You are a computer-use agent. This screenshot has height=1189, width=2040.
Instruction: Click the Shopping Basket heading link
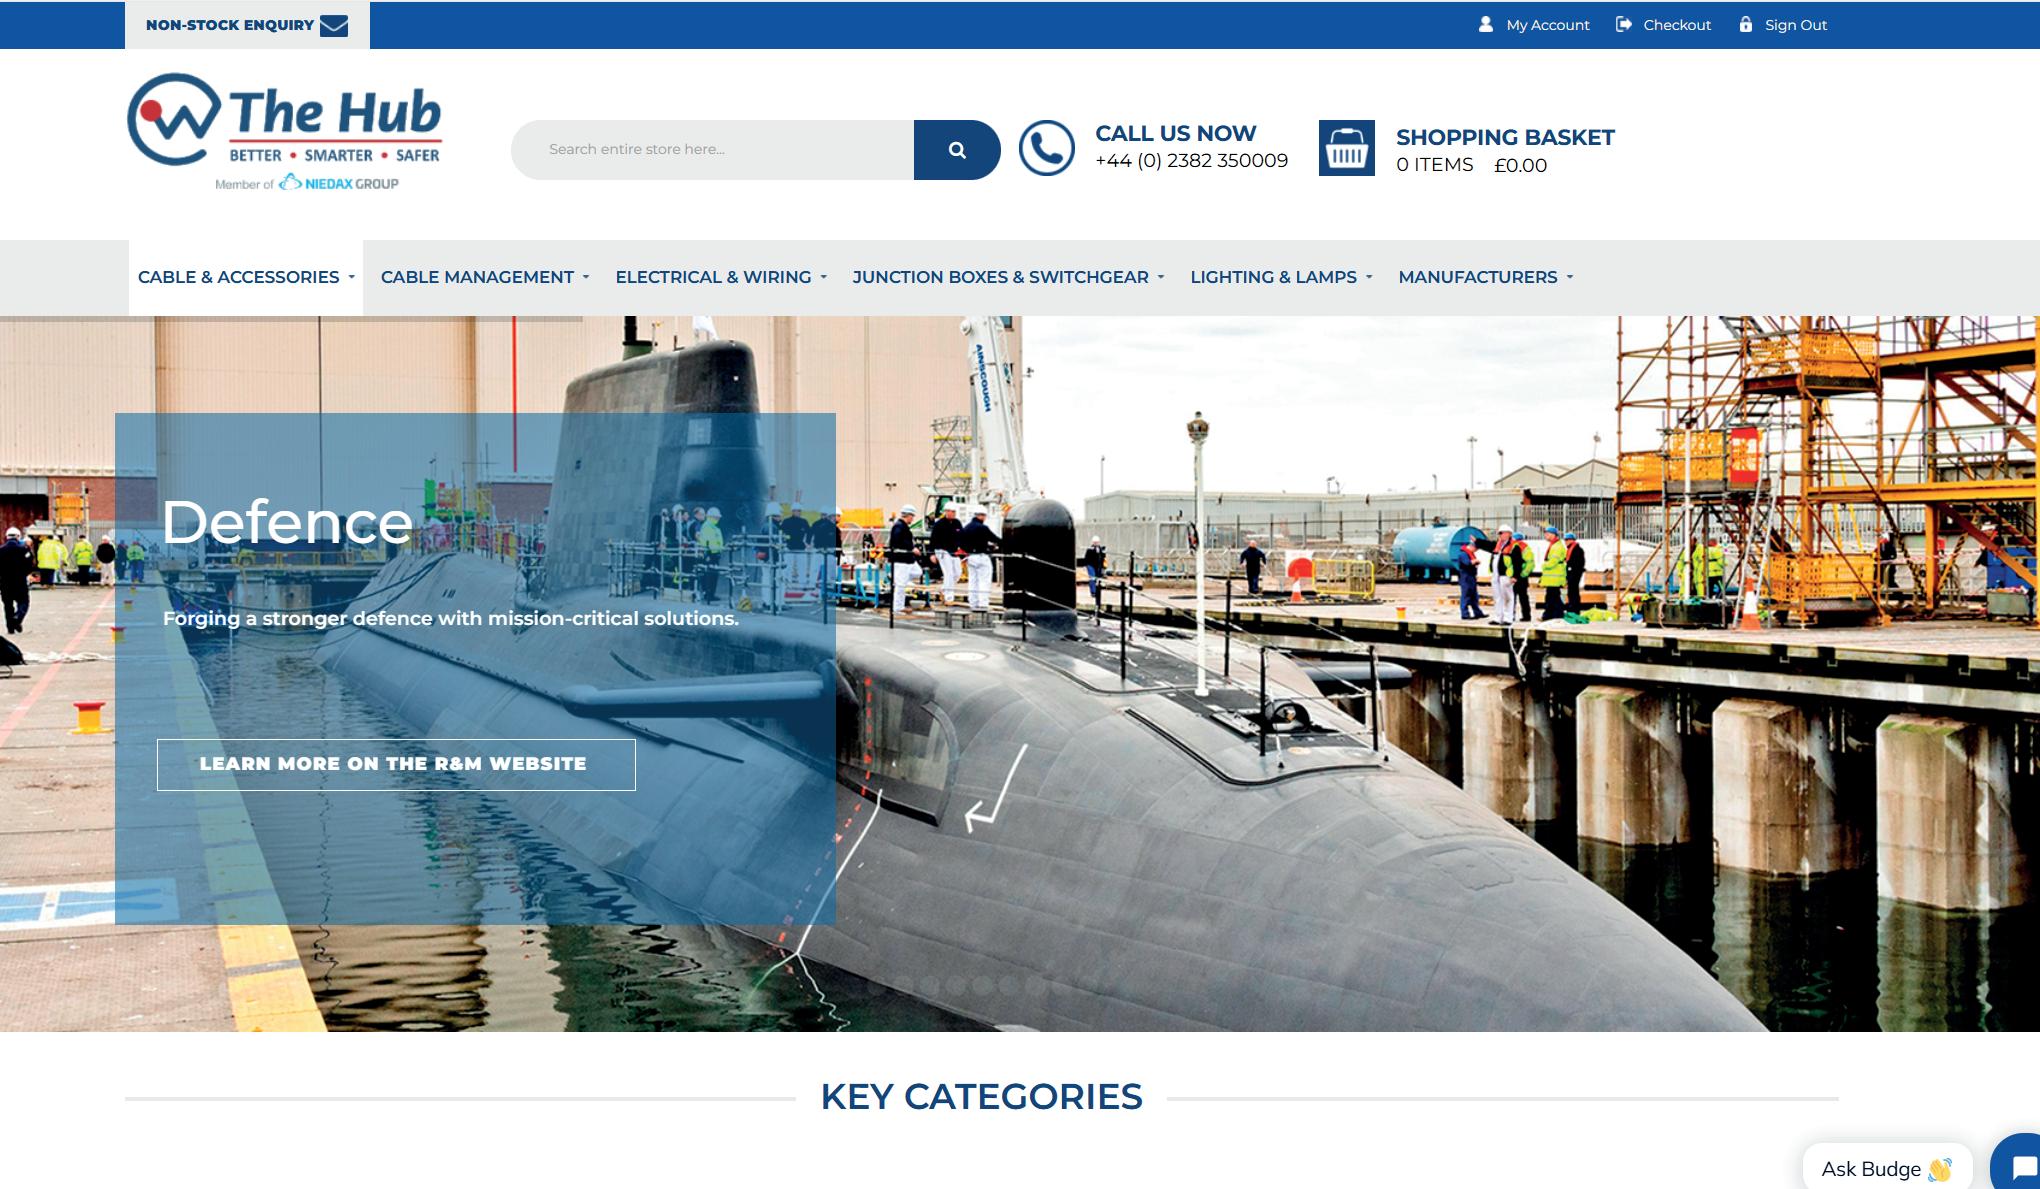coord(1504,137)
